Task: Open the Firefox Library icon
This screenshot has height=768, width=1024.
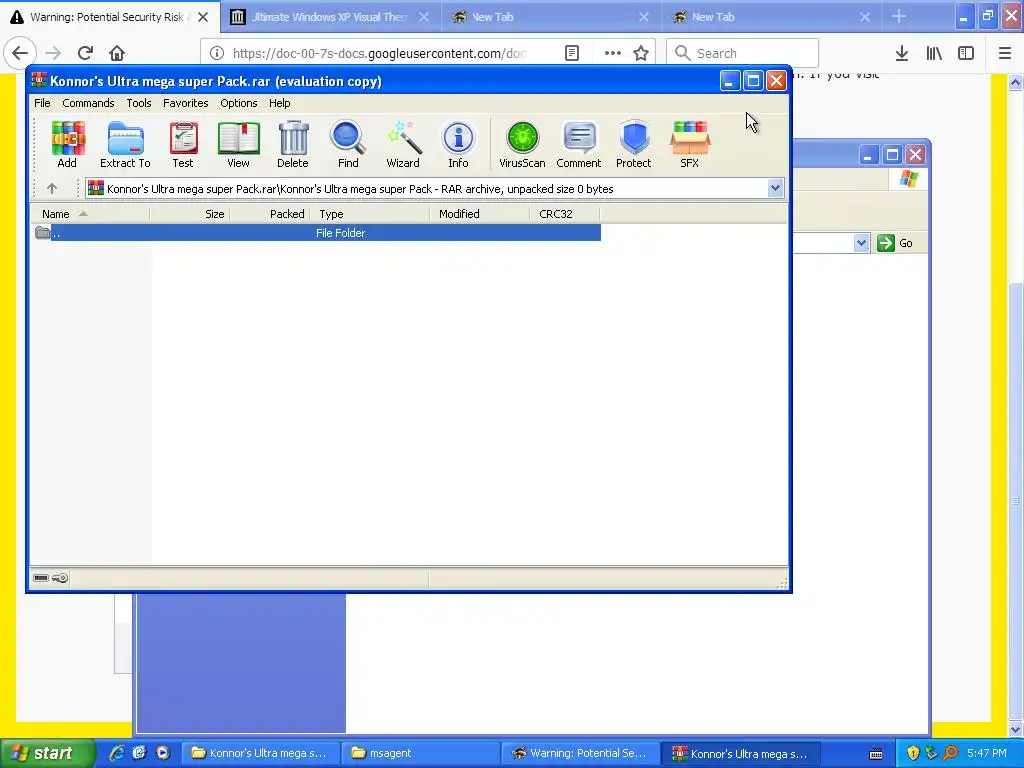Action: 934,53
